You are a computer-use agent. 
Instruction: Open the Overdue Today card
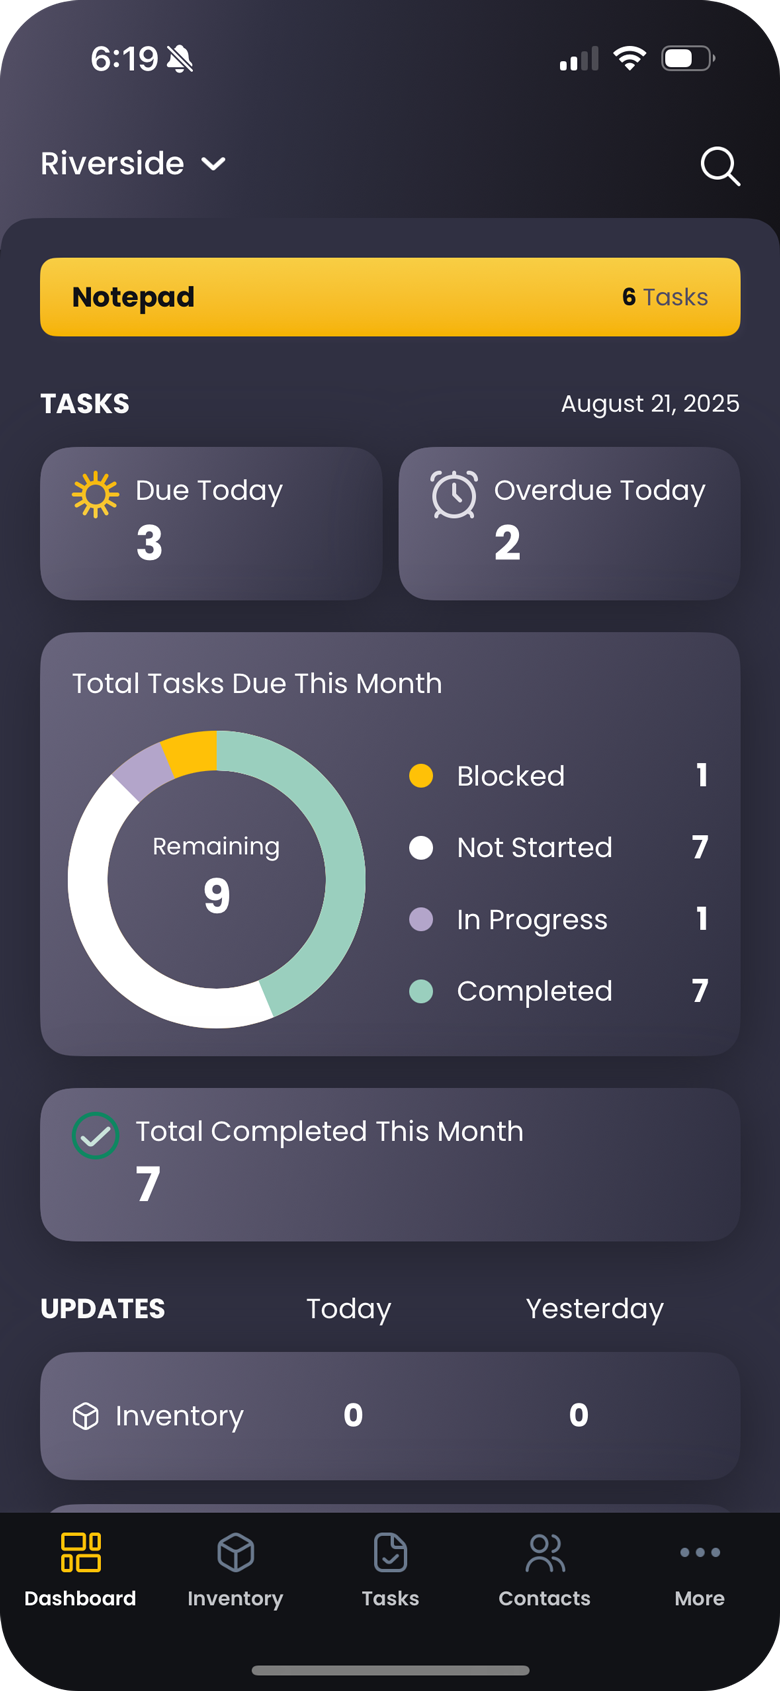569,523
